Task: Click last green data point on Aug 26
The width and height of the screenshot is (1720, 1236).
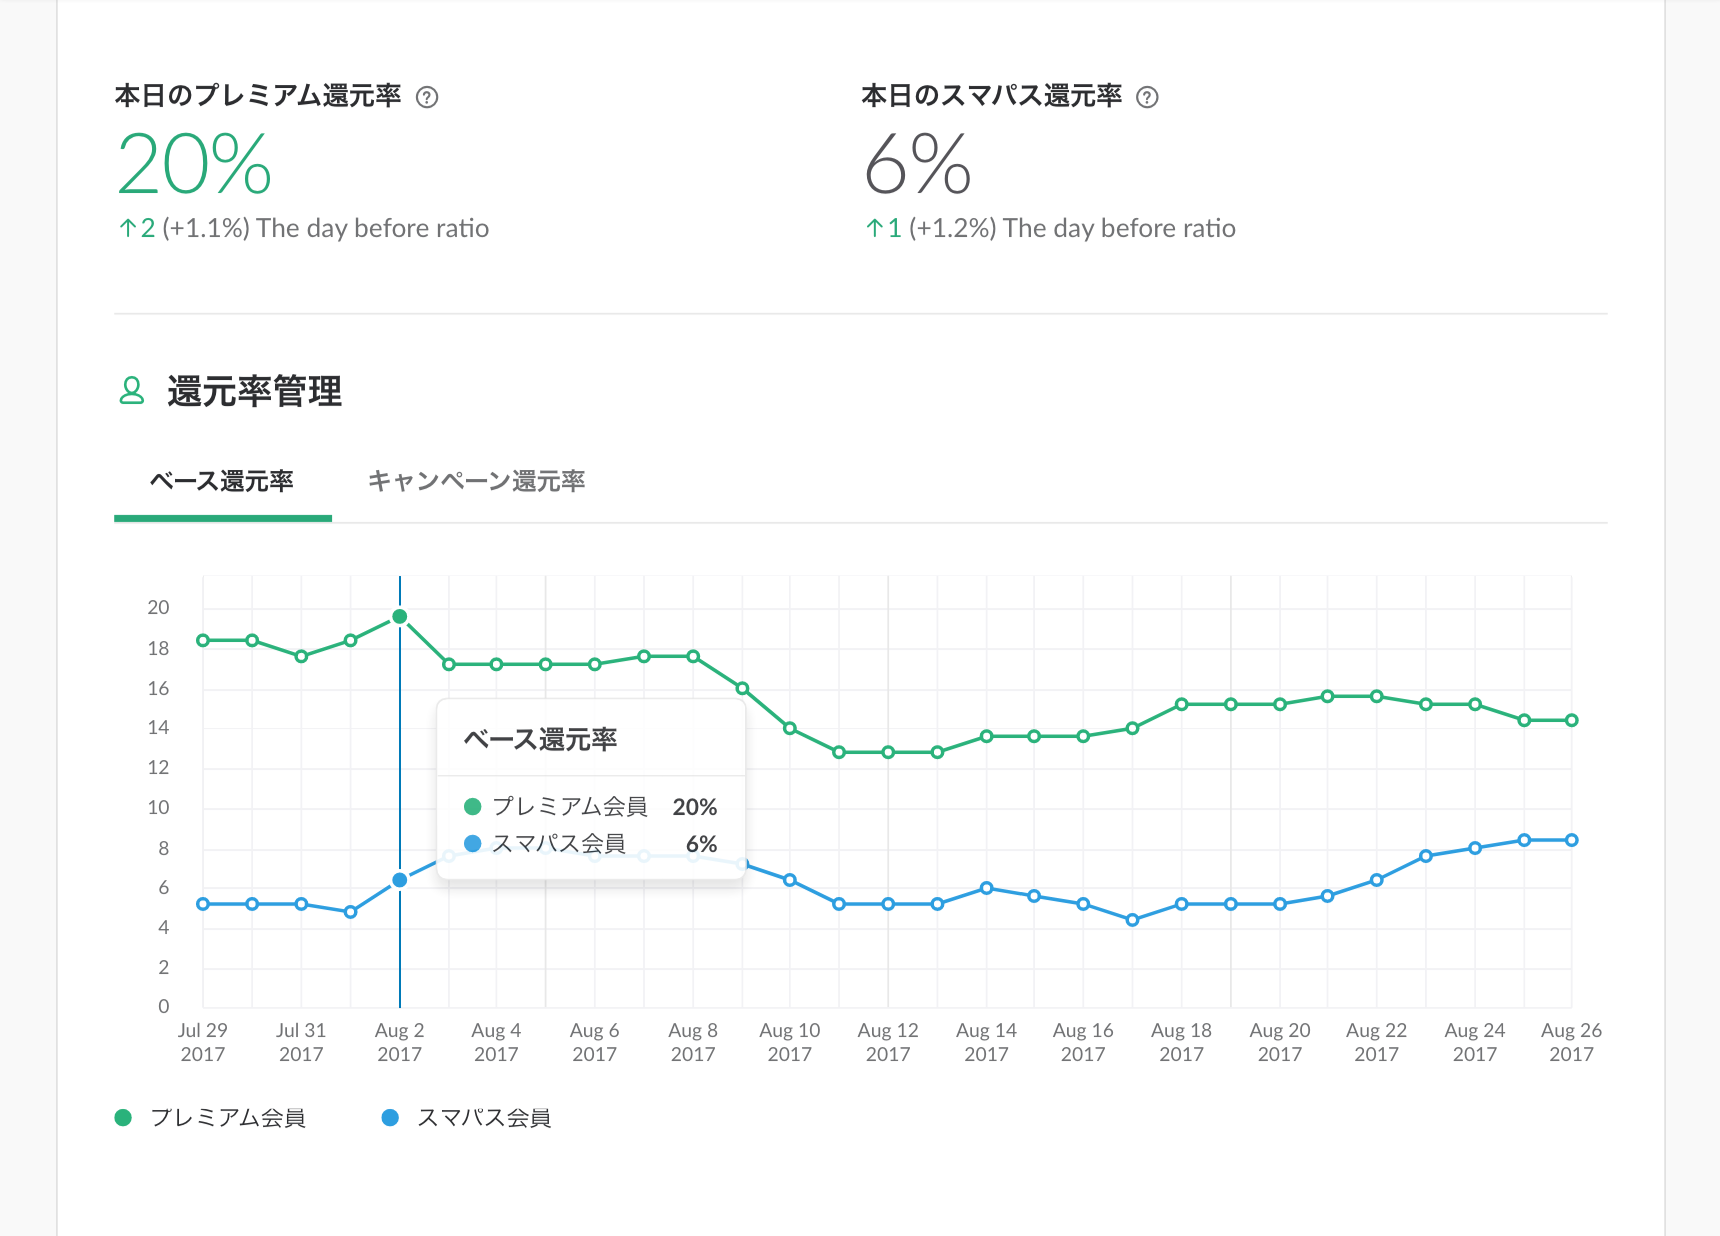Action: (x=1572, y=720)
